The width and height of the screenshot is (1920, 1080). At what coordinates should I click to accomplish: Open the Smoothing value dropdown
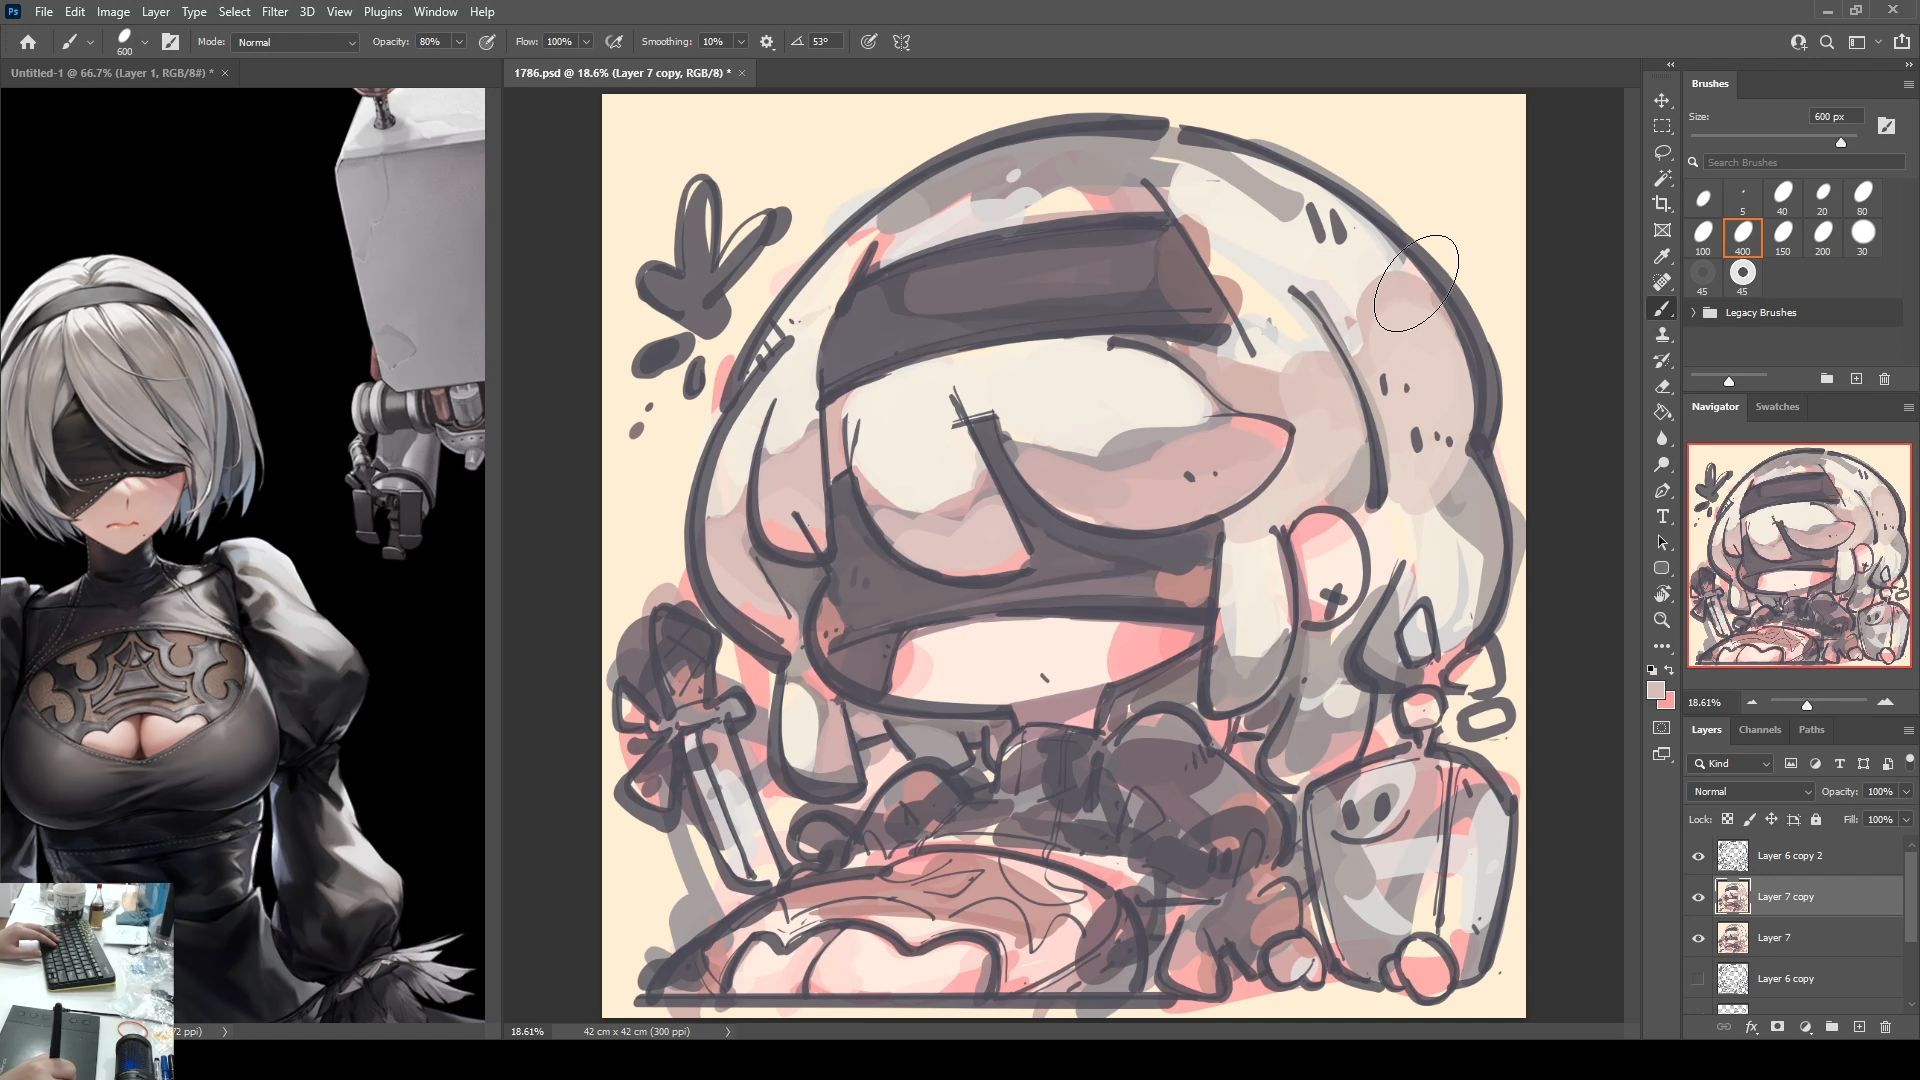tap(741, 42)
